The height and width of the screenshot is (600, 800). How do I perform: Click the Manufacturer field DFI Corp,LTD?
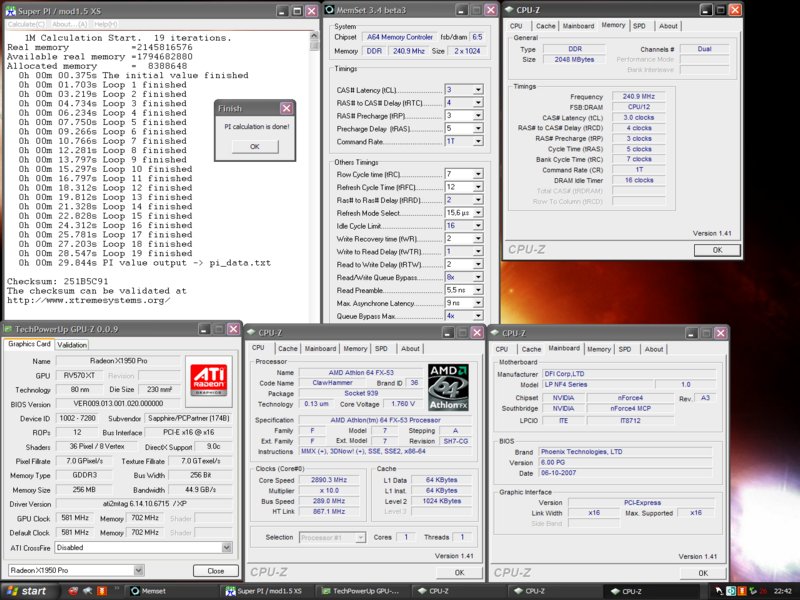click(628, 374)
